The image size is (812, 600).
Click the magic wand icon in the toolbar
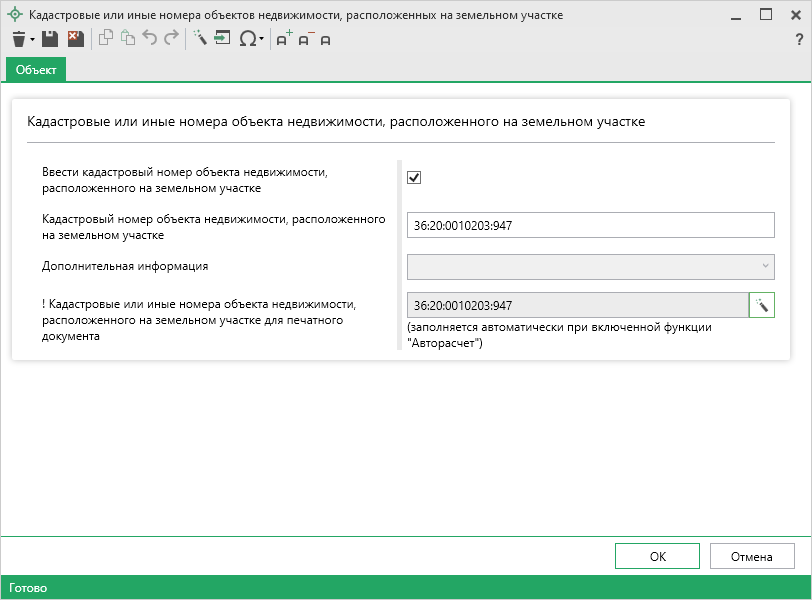(x=199, y=39)
